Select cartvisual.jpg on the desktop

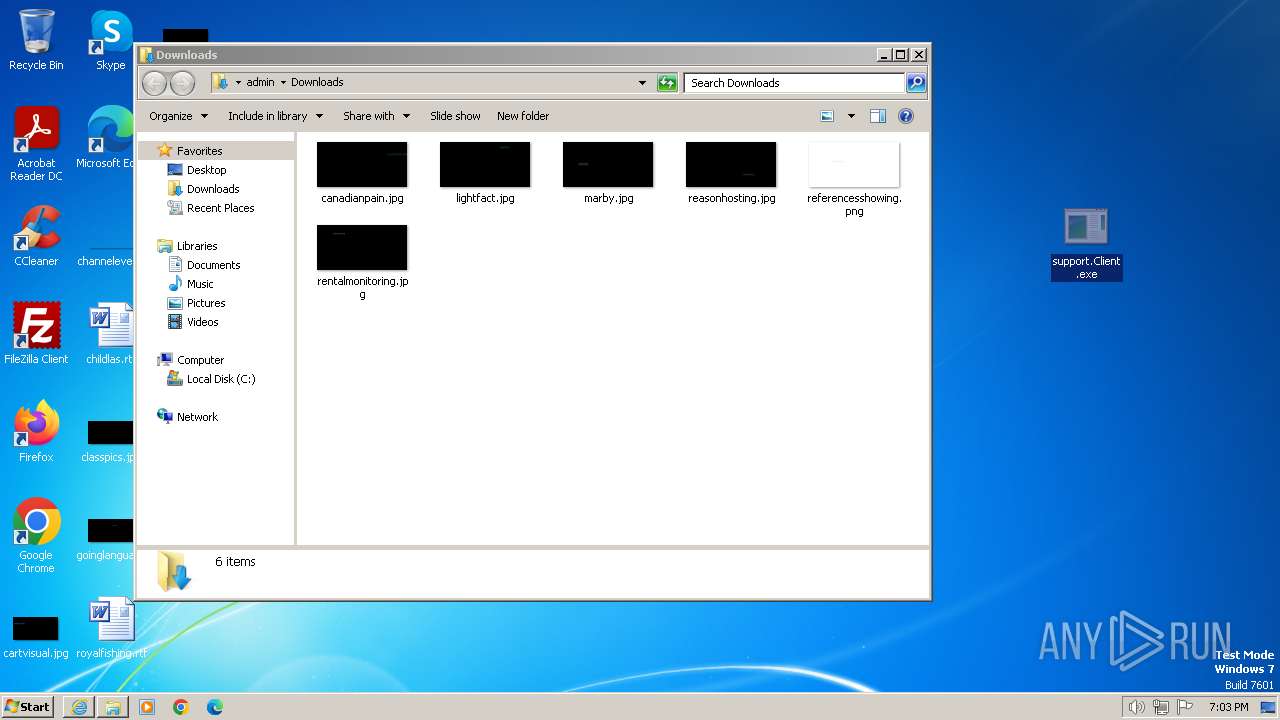click(36, 636)
